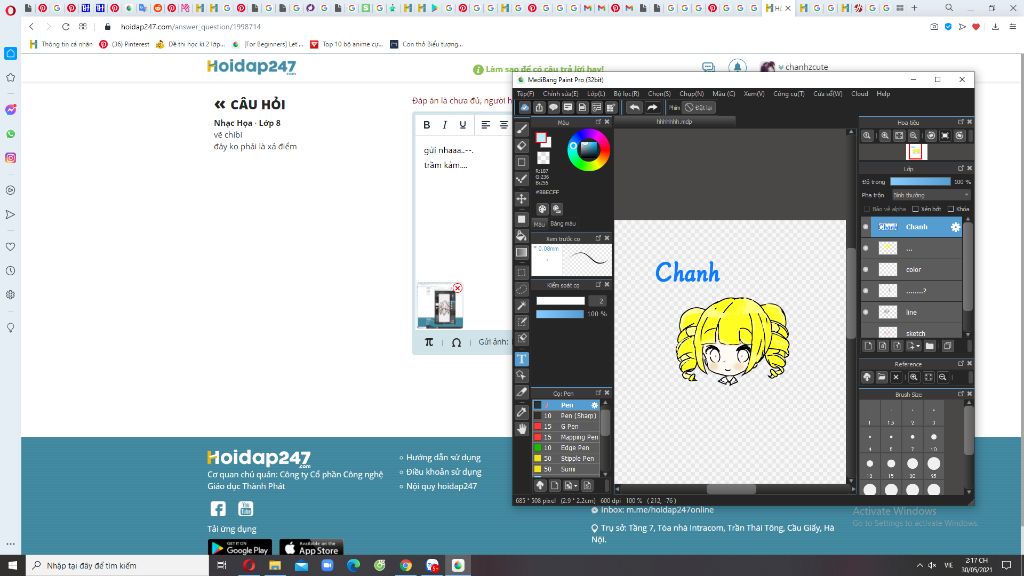Click the Hoidap247 logo at top
The height and width of the screenshot is (576, 1024).
pyautogui.click(x=251, y=67)
